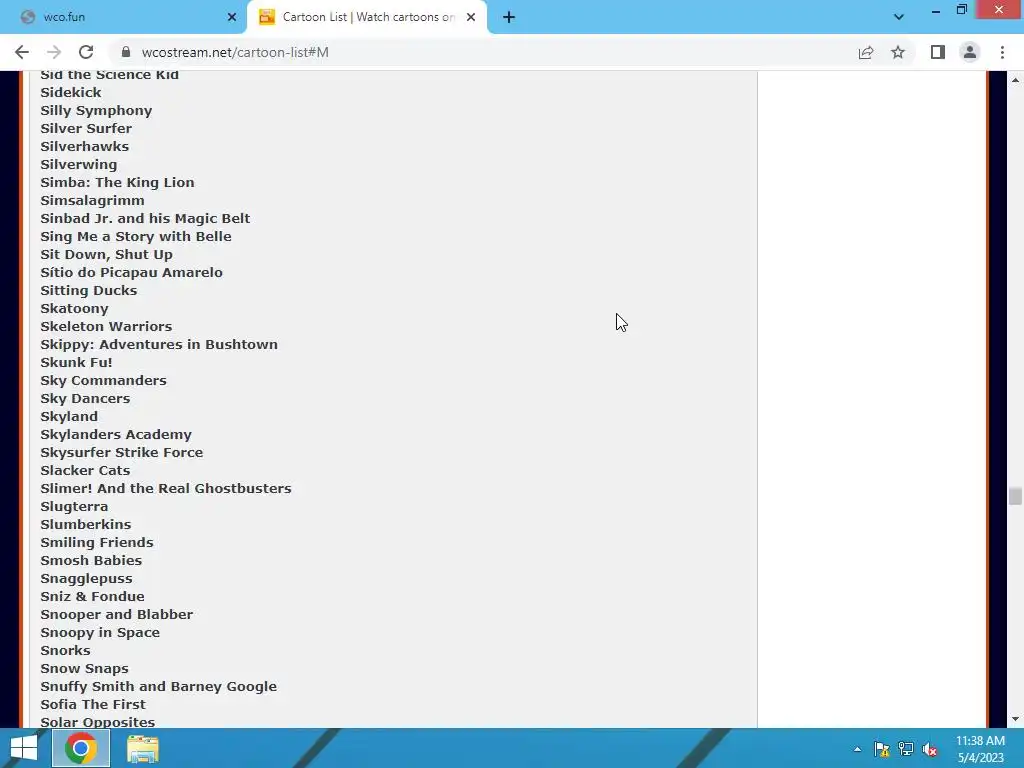
Task: Show hidden system tray icons
Action: 857,749
